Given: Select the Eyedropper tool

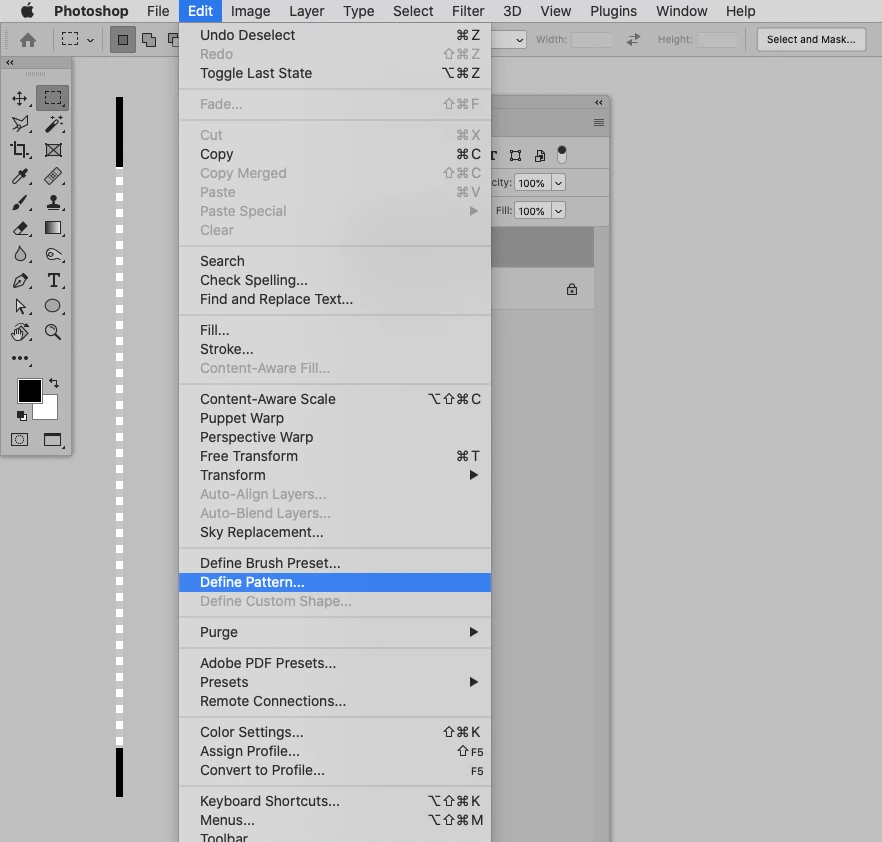Looking at the screenshot, I should tap(20, 176).
